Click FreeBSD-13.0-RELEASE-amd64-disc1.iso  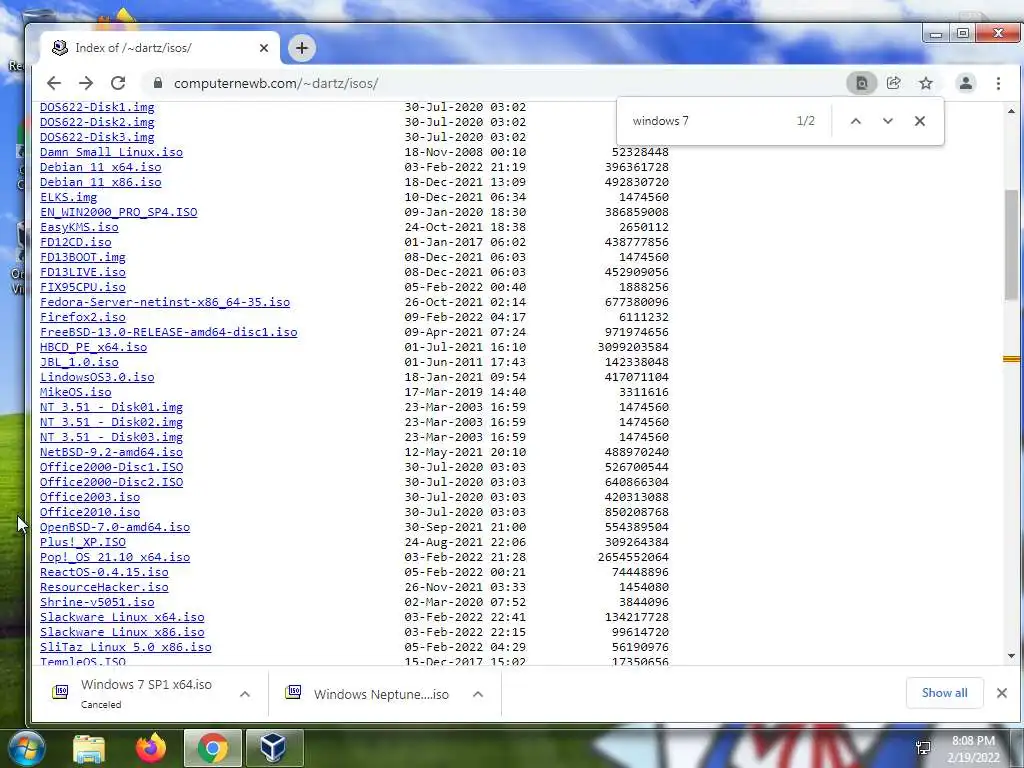point(168,332)
